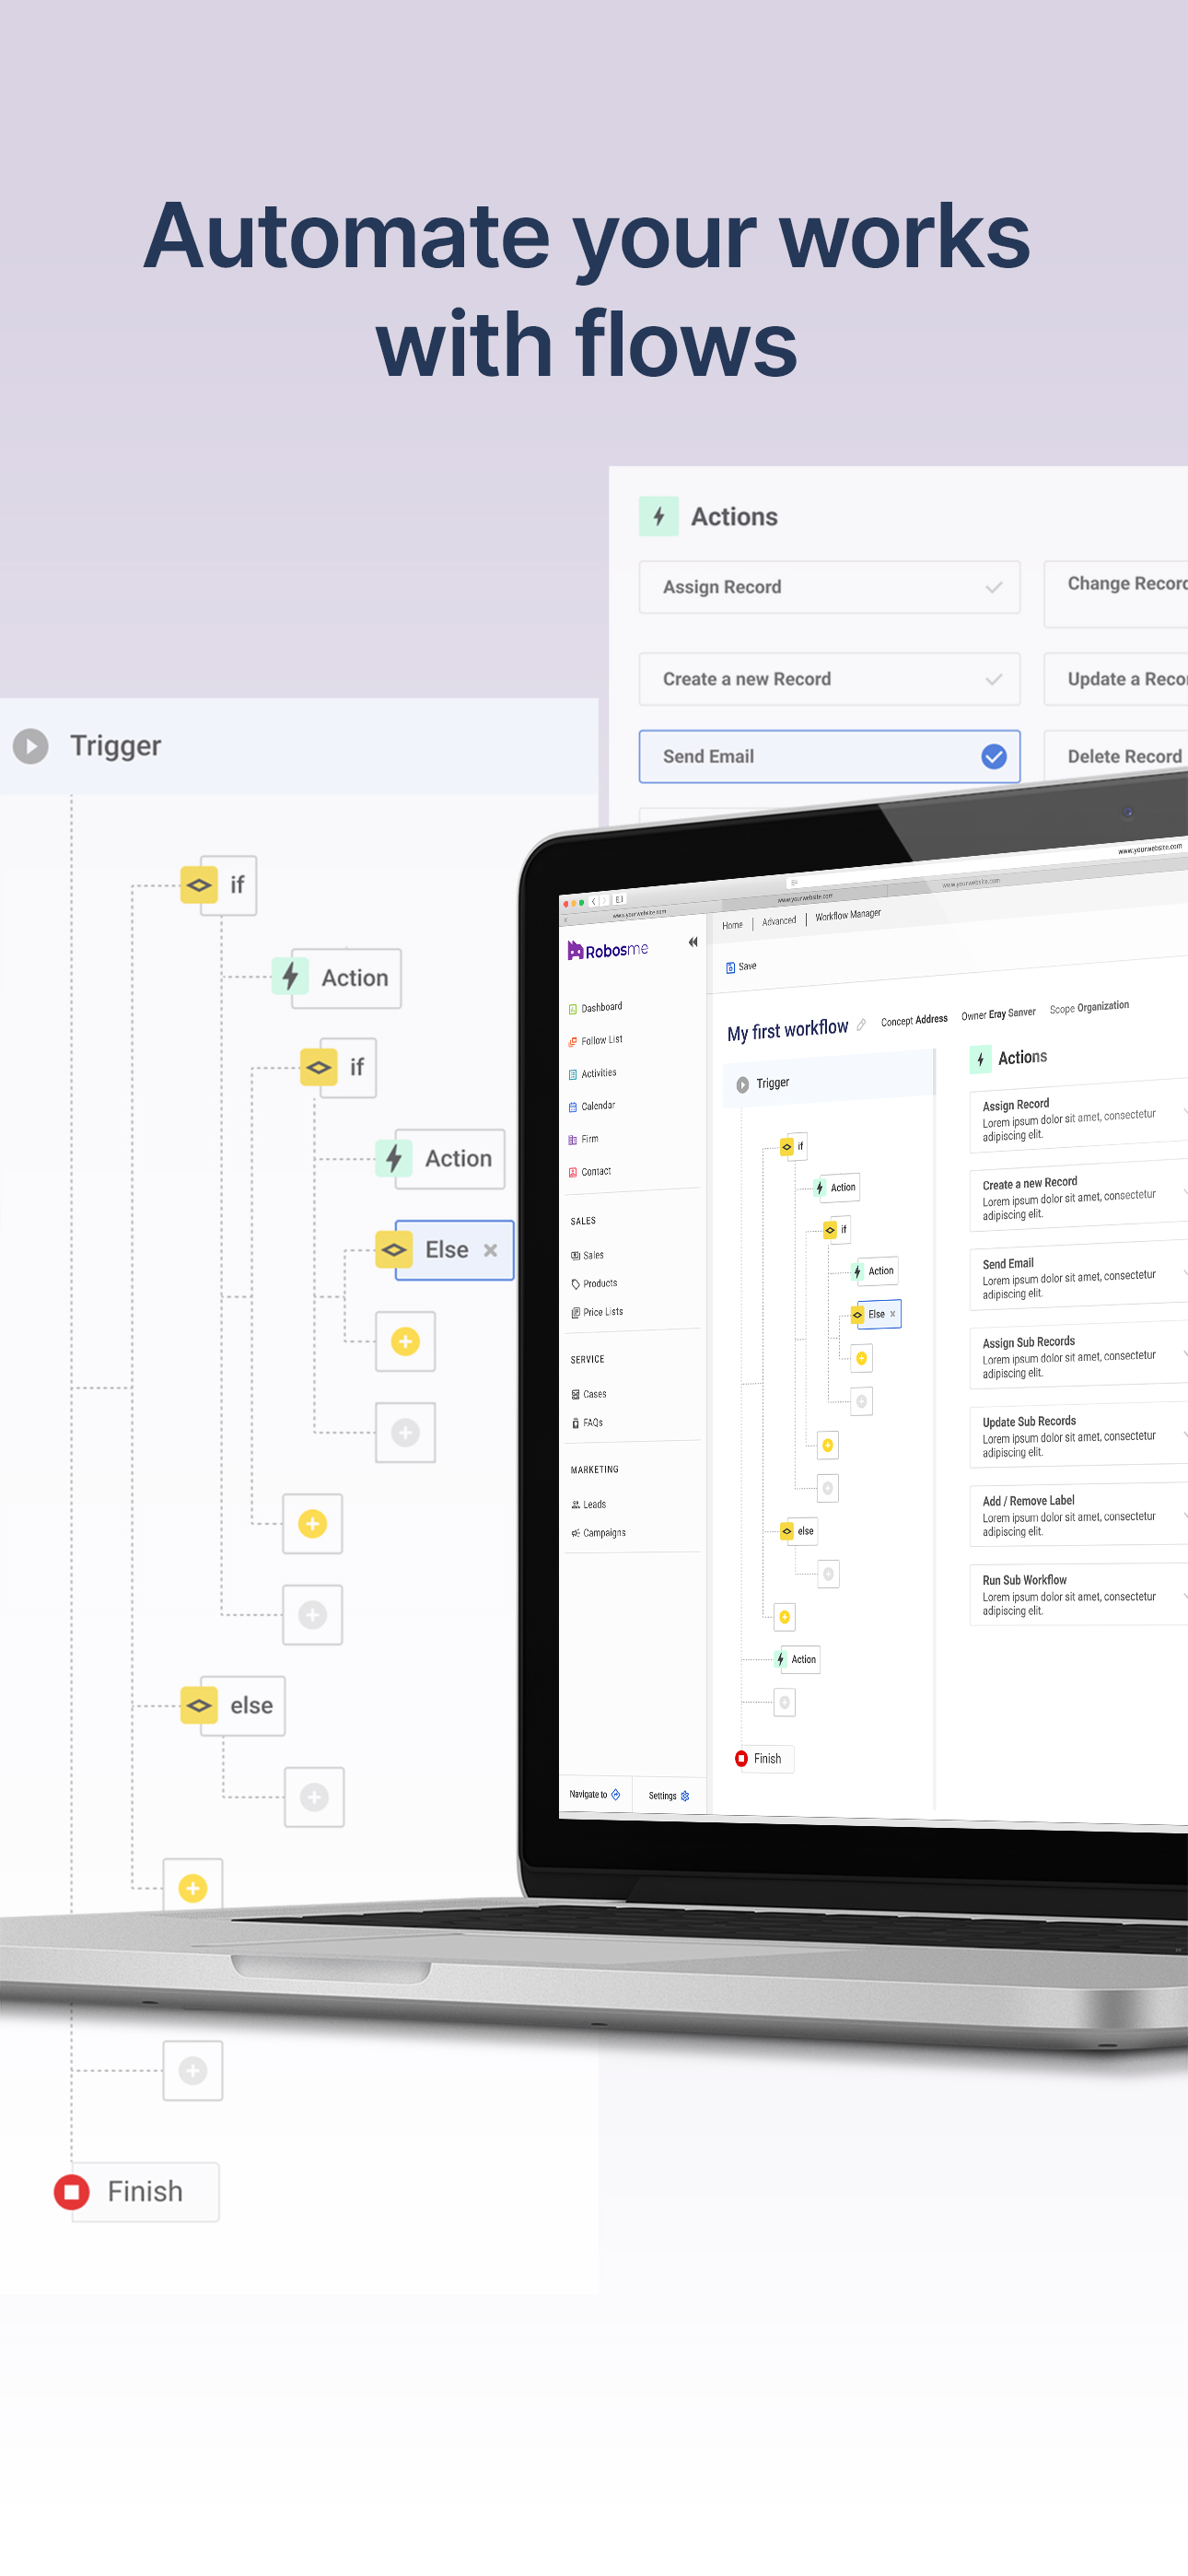
Task: Open Follow List in the laptop sidebar
Action: tap(596, 1040)
